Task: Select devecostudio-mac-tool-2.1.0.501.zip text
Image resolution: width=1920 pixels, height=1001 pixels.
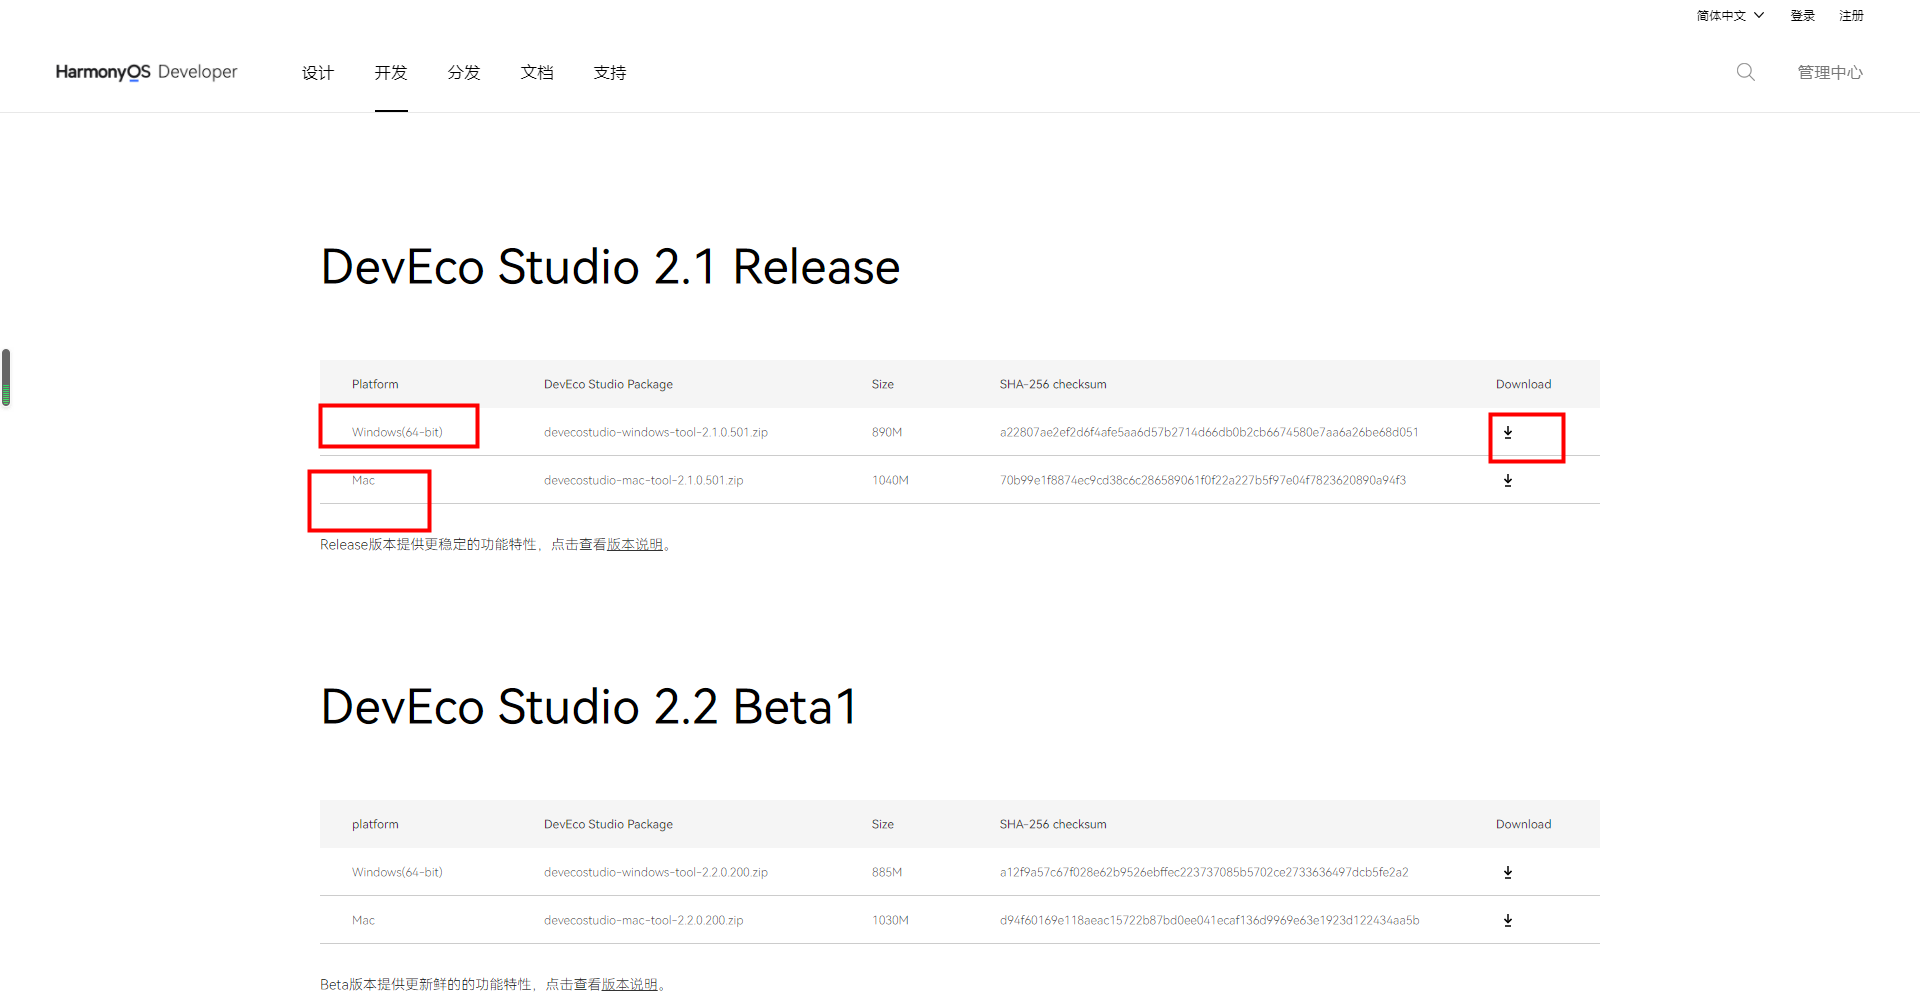Action: pos(644,481)
